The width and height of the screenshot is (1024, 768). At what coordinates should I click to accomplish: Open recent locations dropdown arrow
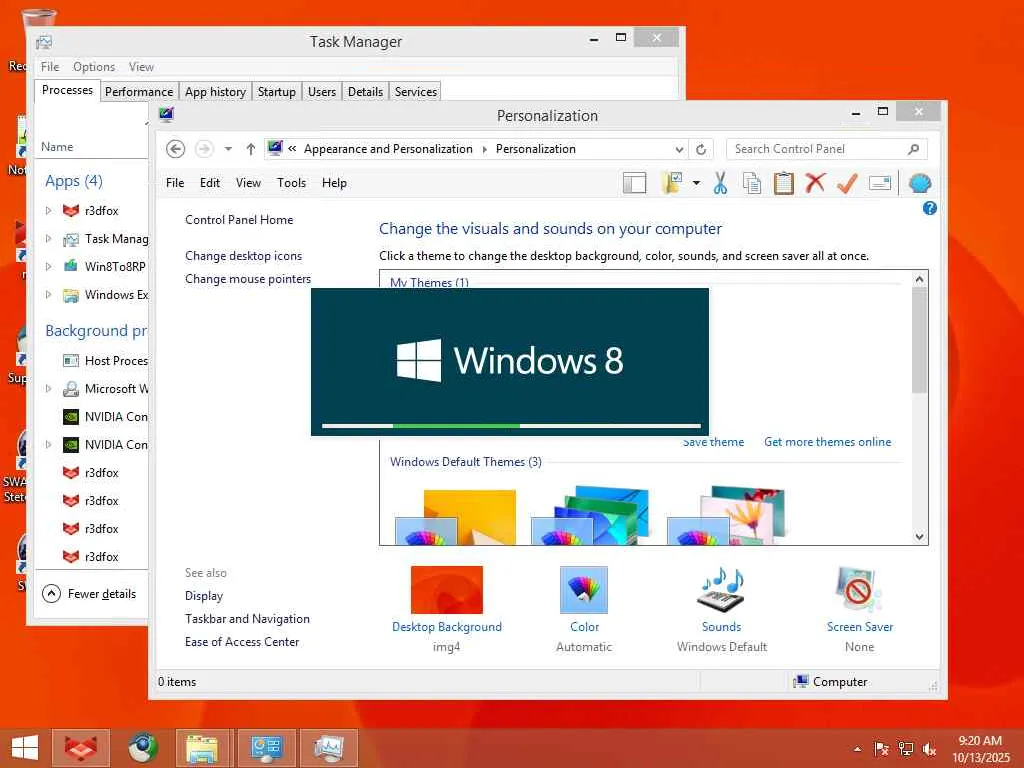click(228, 149)
